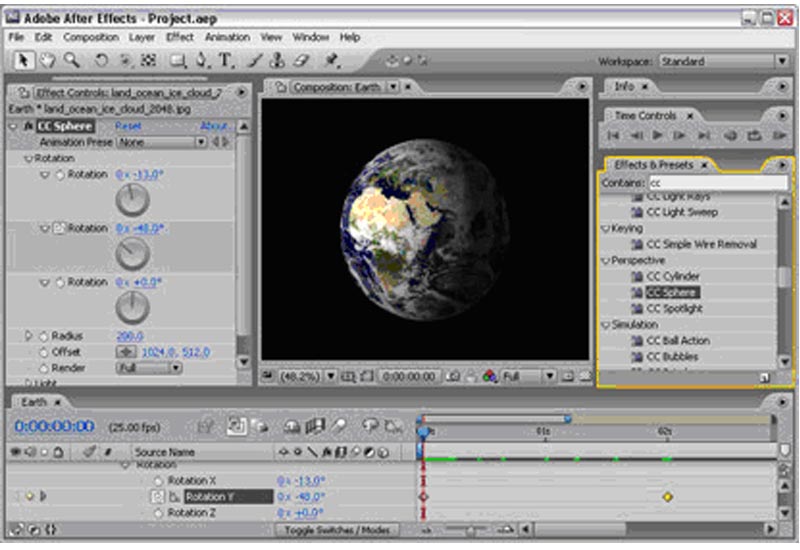Jump to last frame in Time Controls
This screenshot has width=800, height=550.
pos(704,135)
